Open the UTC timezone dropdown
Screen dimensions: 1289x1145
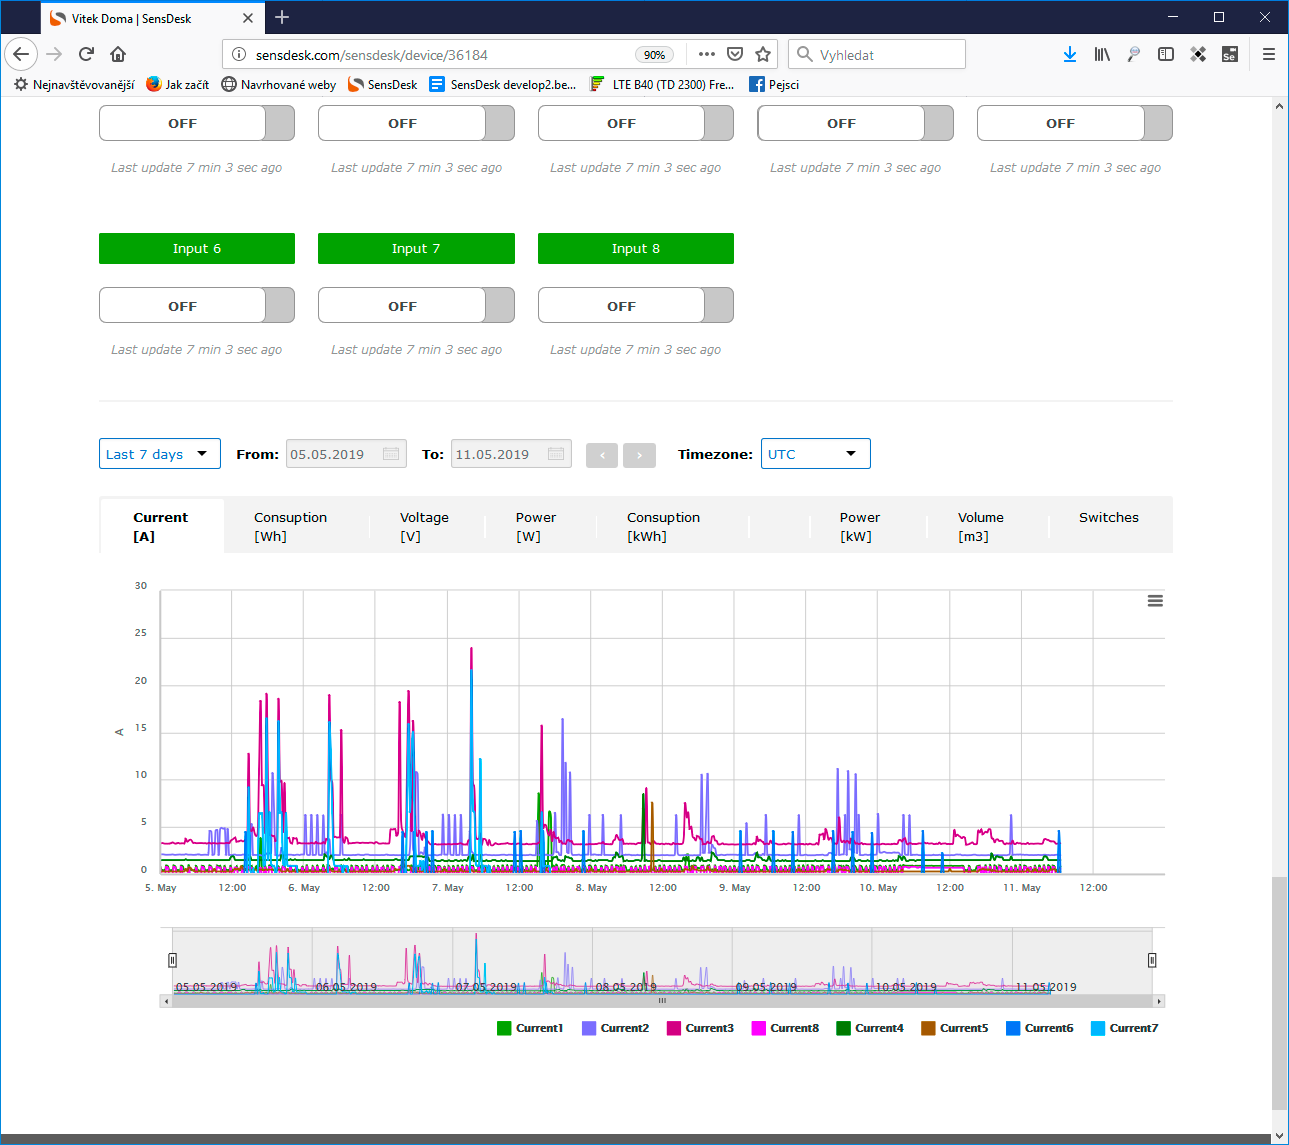click(x=816, y=454)
